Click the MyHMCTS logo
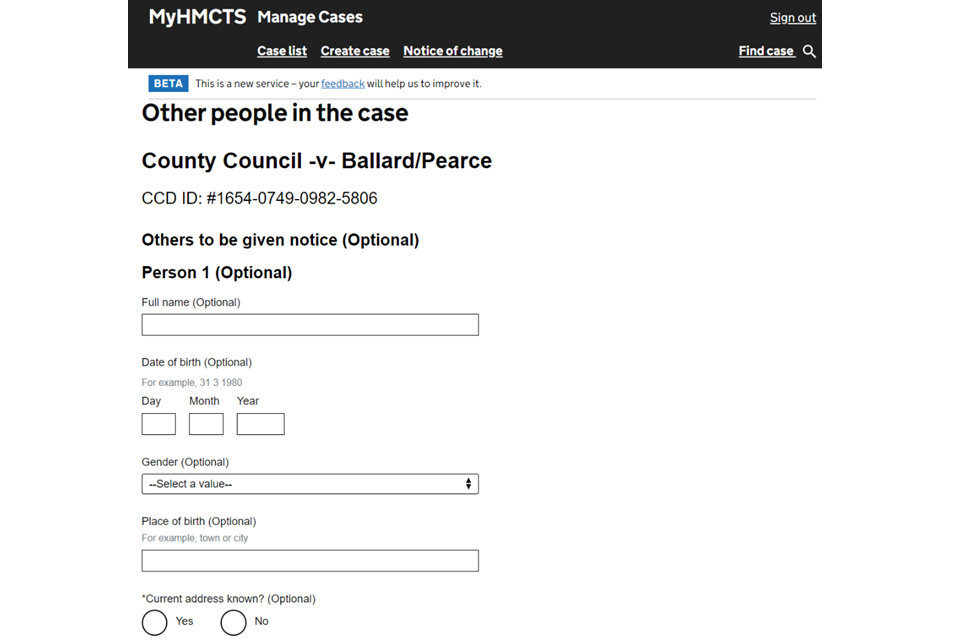Image resolution: width=960 pixels, height=640 pixels. tap(197, 17)
